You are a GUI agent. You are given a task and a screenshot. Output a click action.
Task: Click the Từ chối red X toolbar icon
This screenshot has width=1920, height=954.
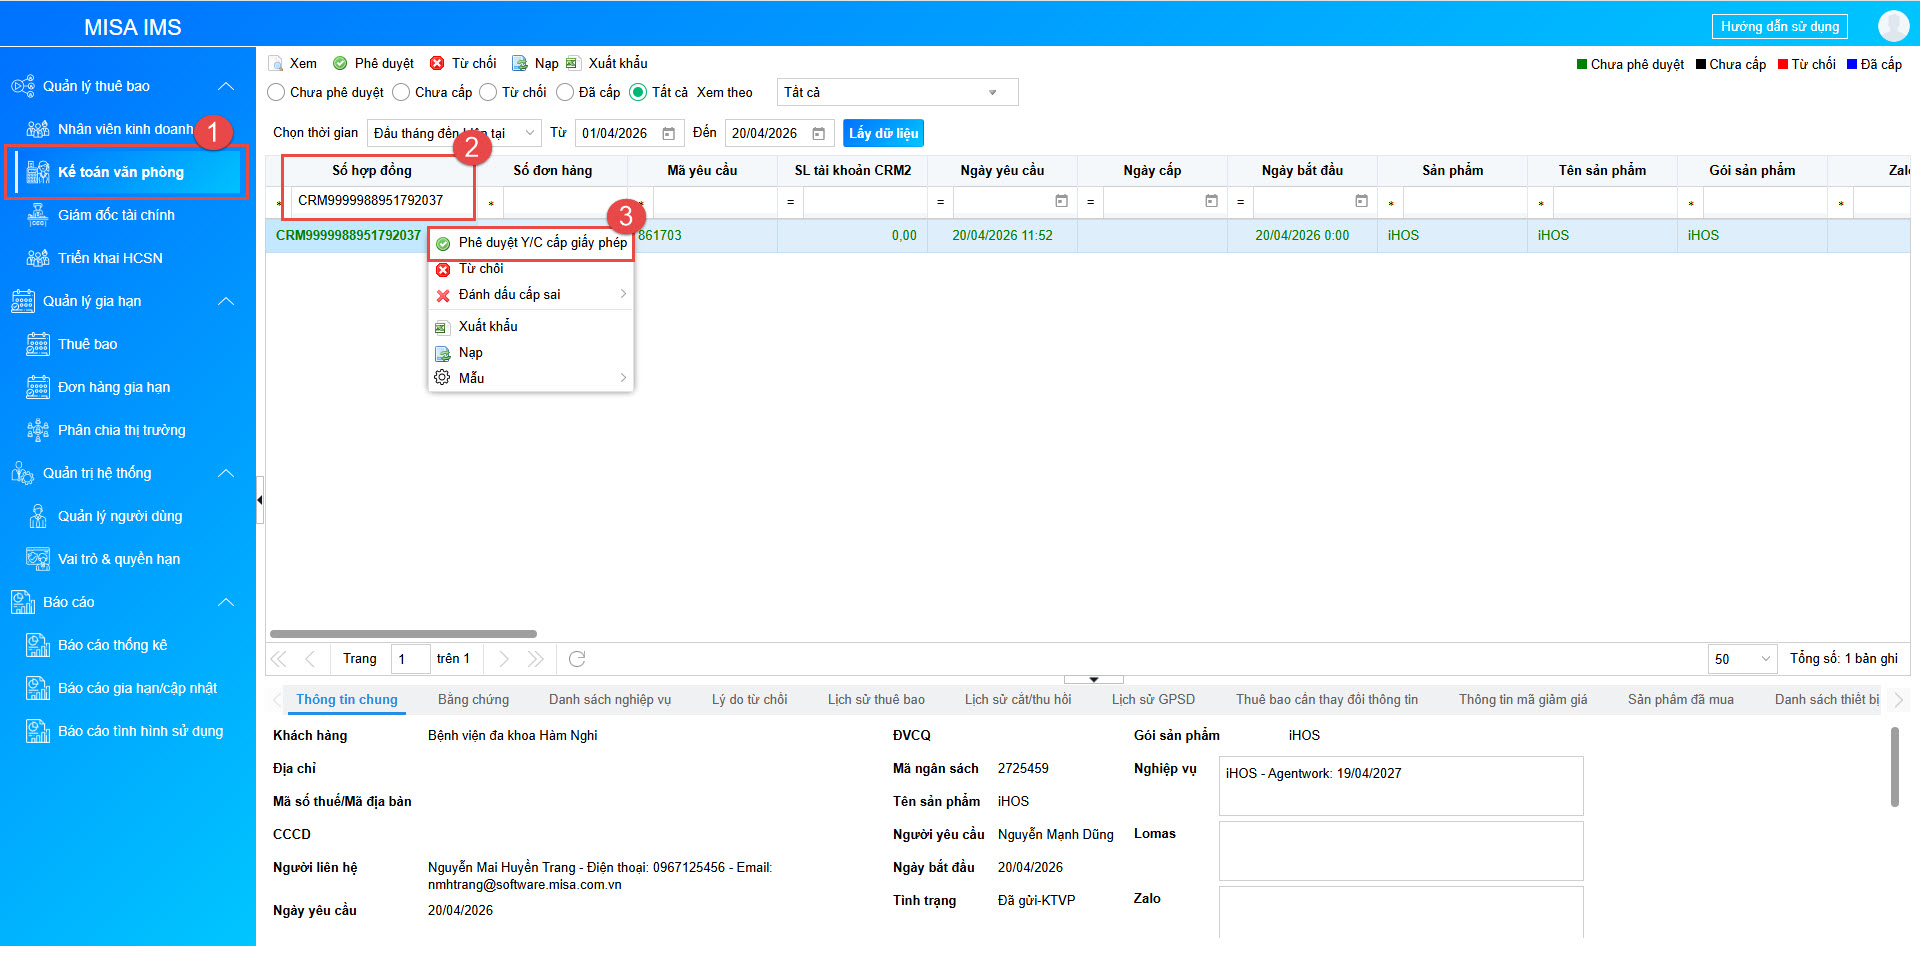tap(437, 64)
